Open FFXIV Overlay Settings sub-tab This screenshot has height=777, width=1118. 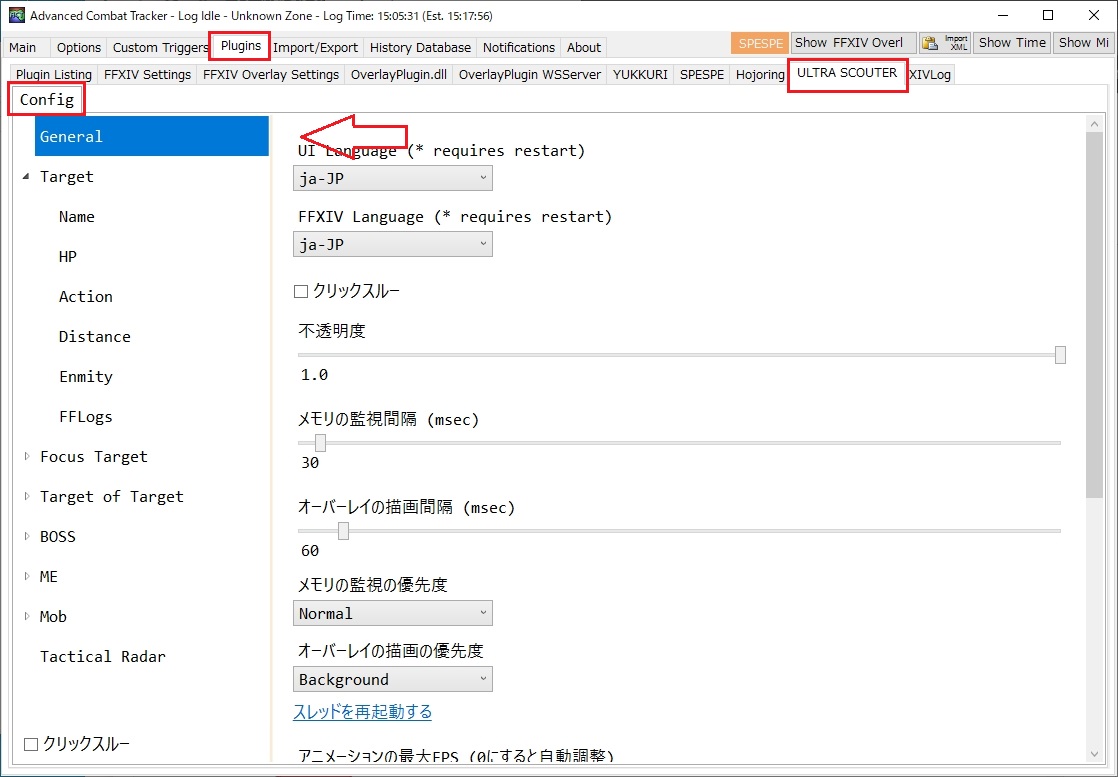pos(271,75)
